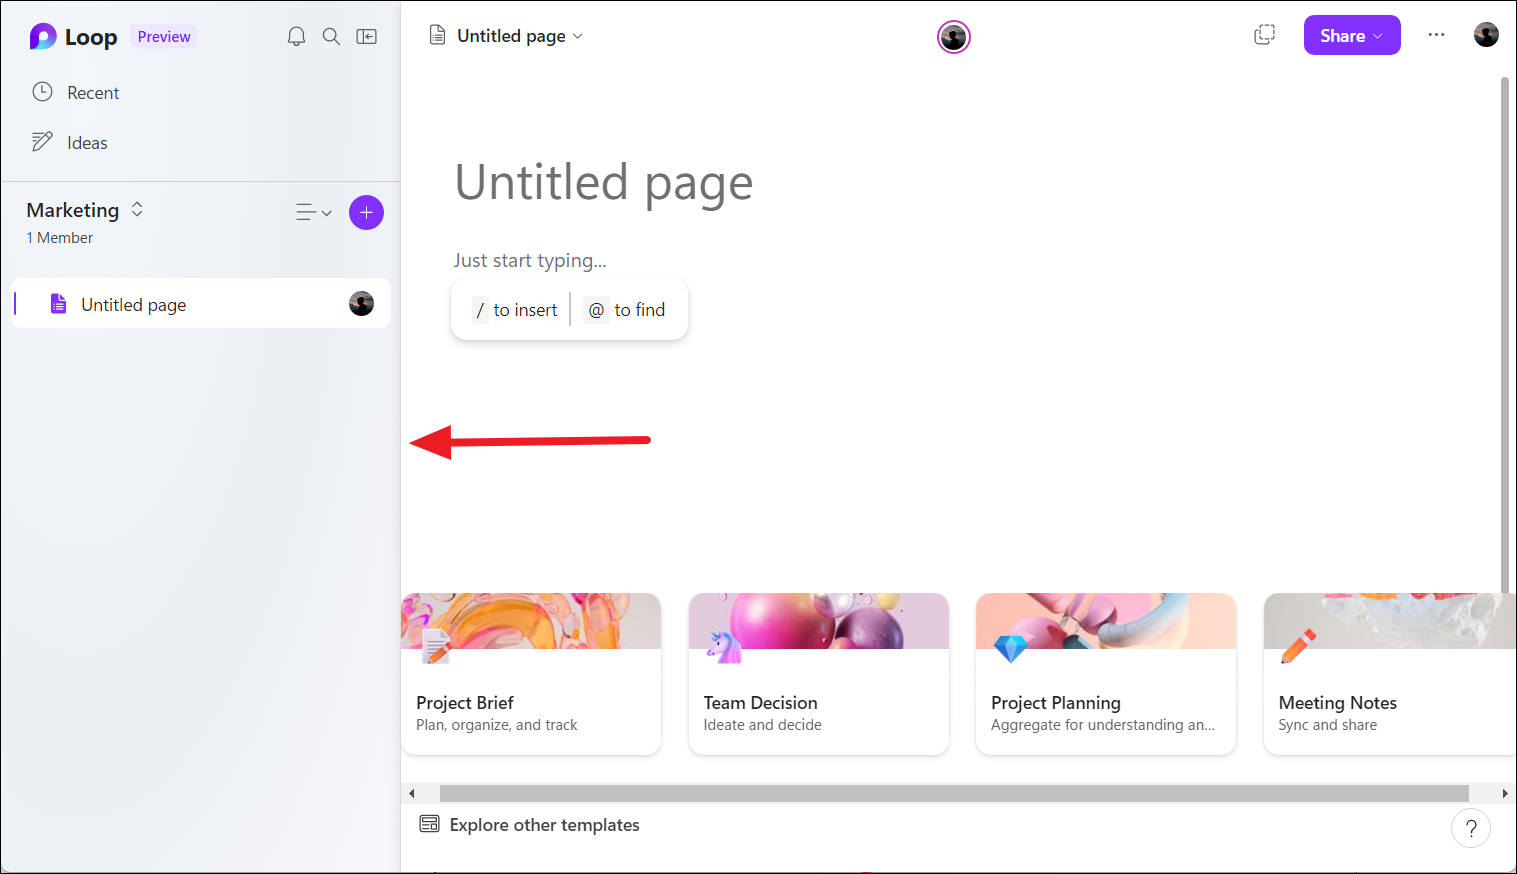The width and height of the screenshot is (1517, 874).
Task: Collapse the sidebar panel icon
Action: [x=367, y=37]
